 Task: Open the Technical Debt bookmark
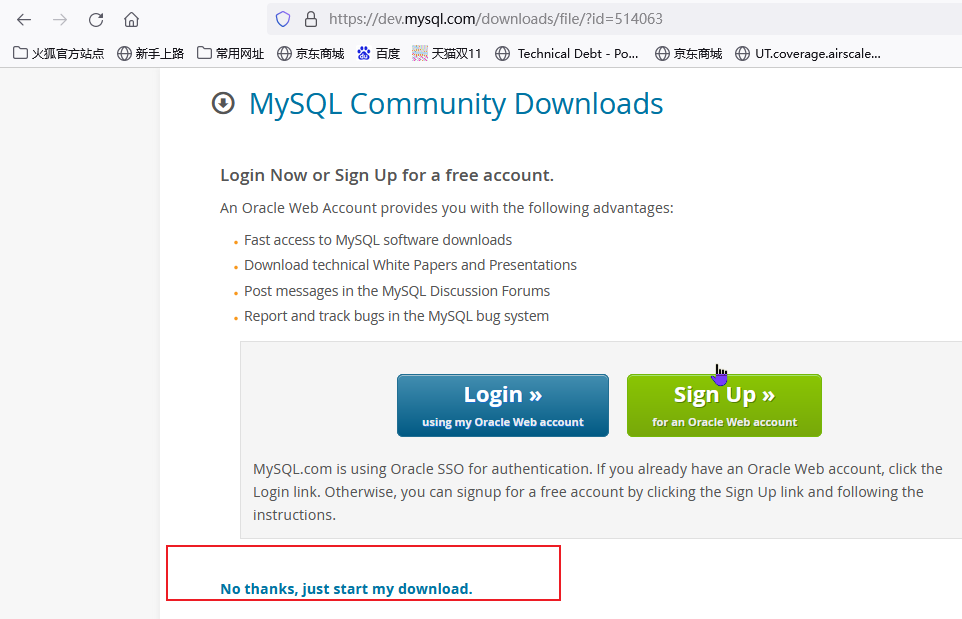566,54
